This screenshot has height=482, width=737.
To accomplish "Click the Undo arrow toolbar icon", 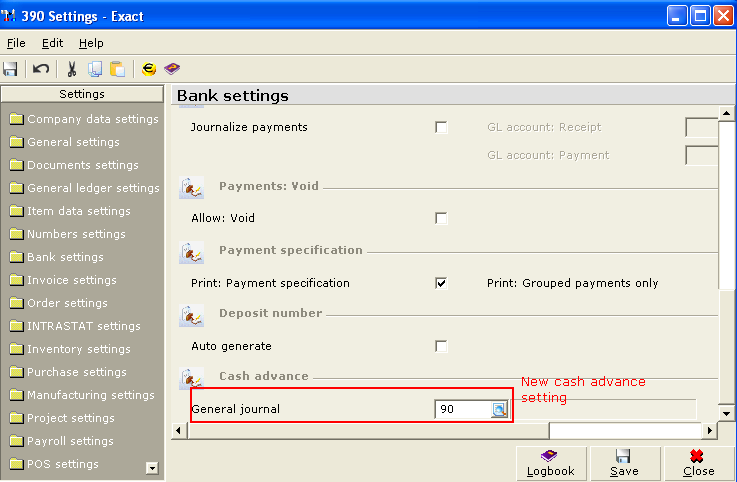I will (41, 69).
